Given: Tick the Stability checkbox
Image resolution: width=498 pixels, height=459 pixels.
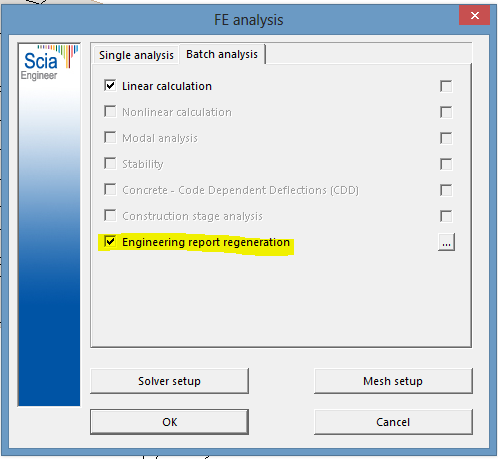Looking at the screenshot, I should click(110, 164).
